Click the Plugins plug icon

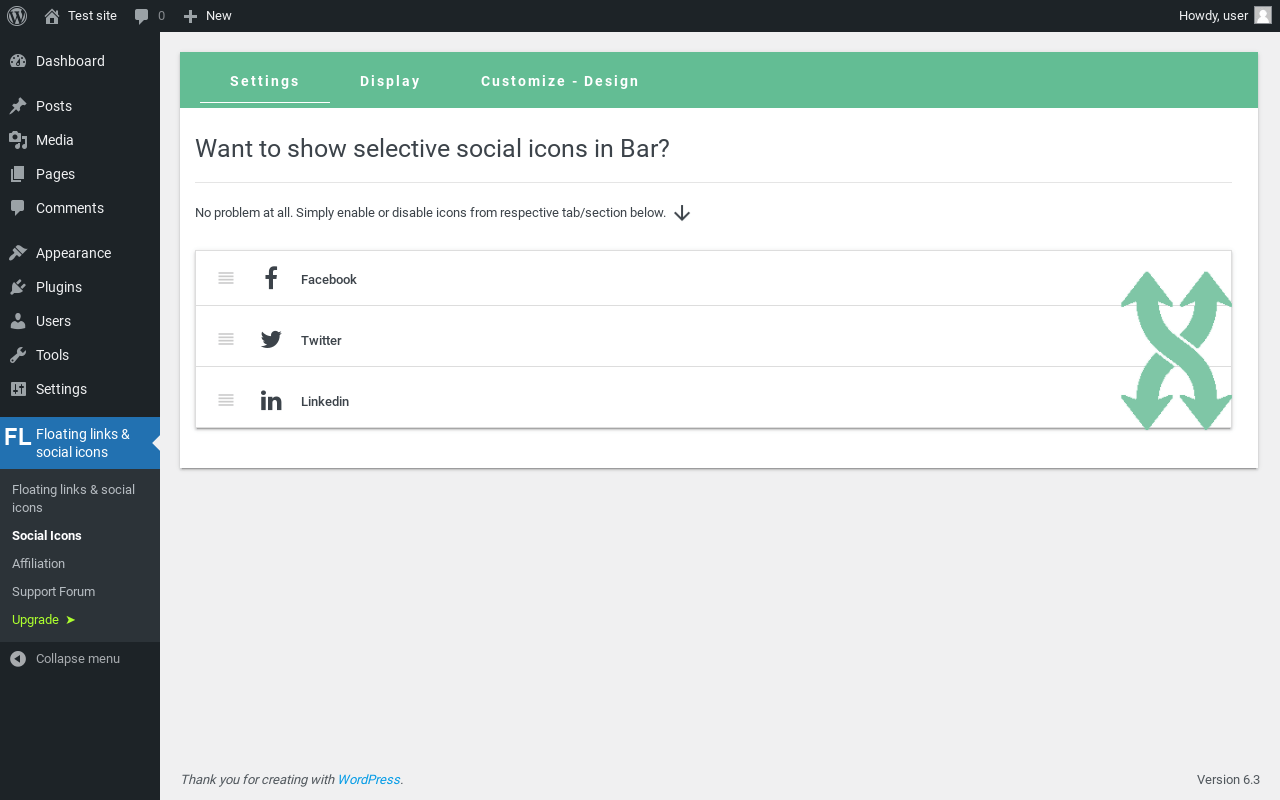click(18, 287)
